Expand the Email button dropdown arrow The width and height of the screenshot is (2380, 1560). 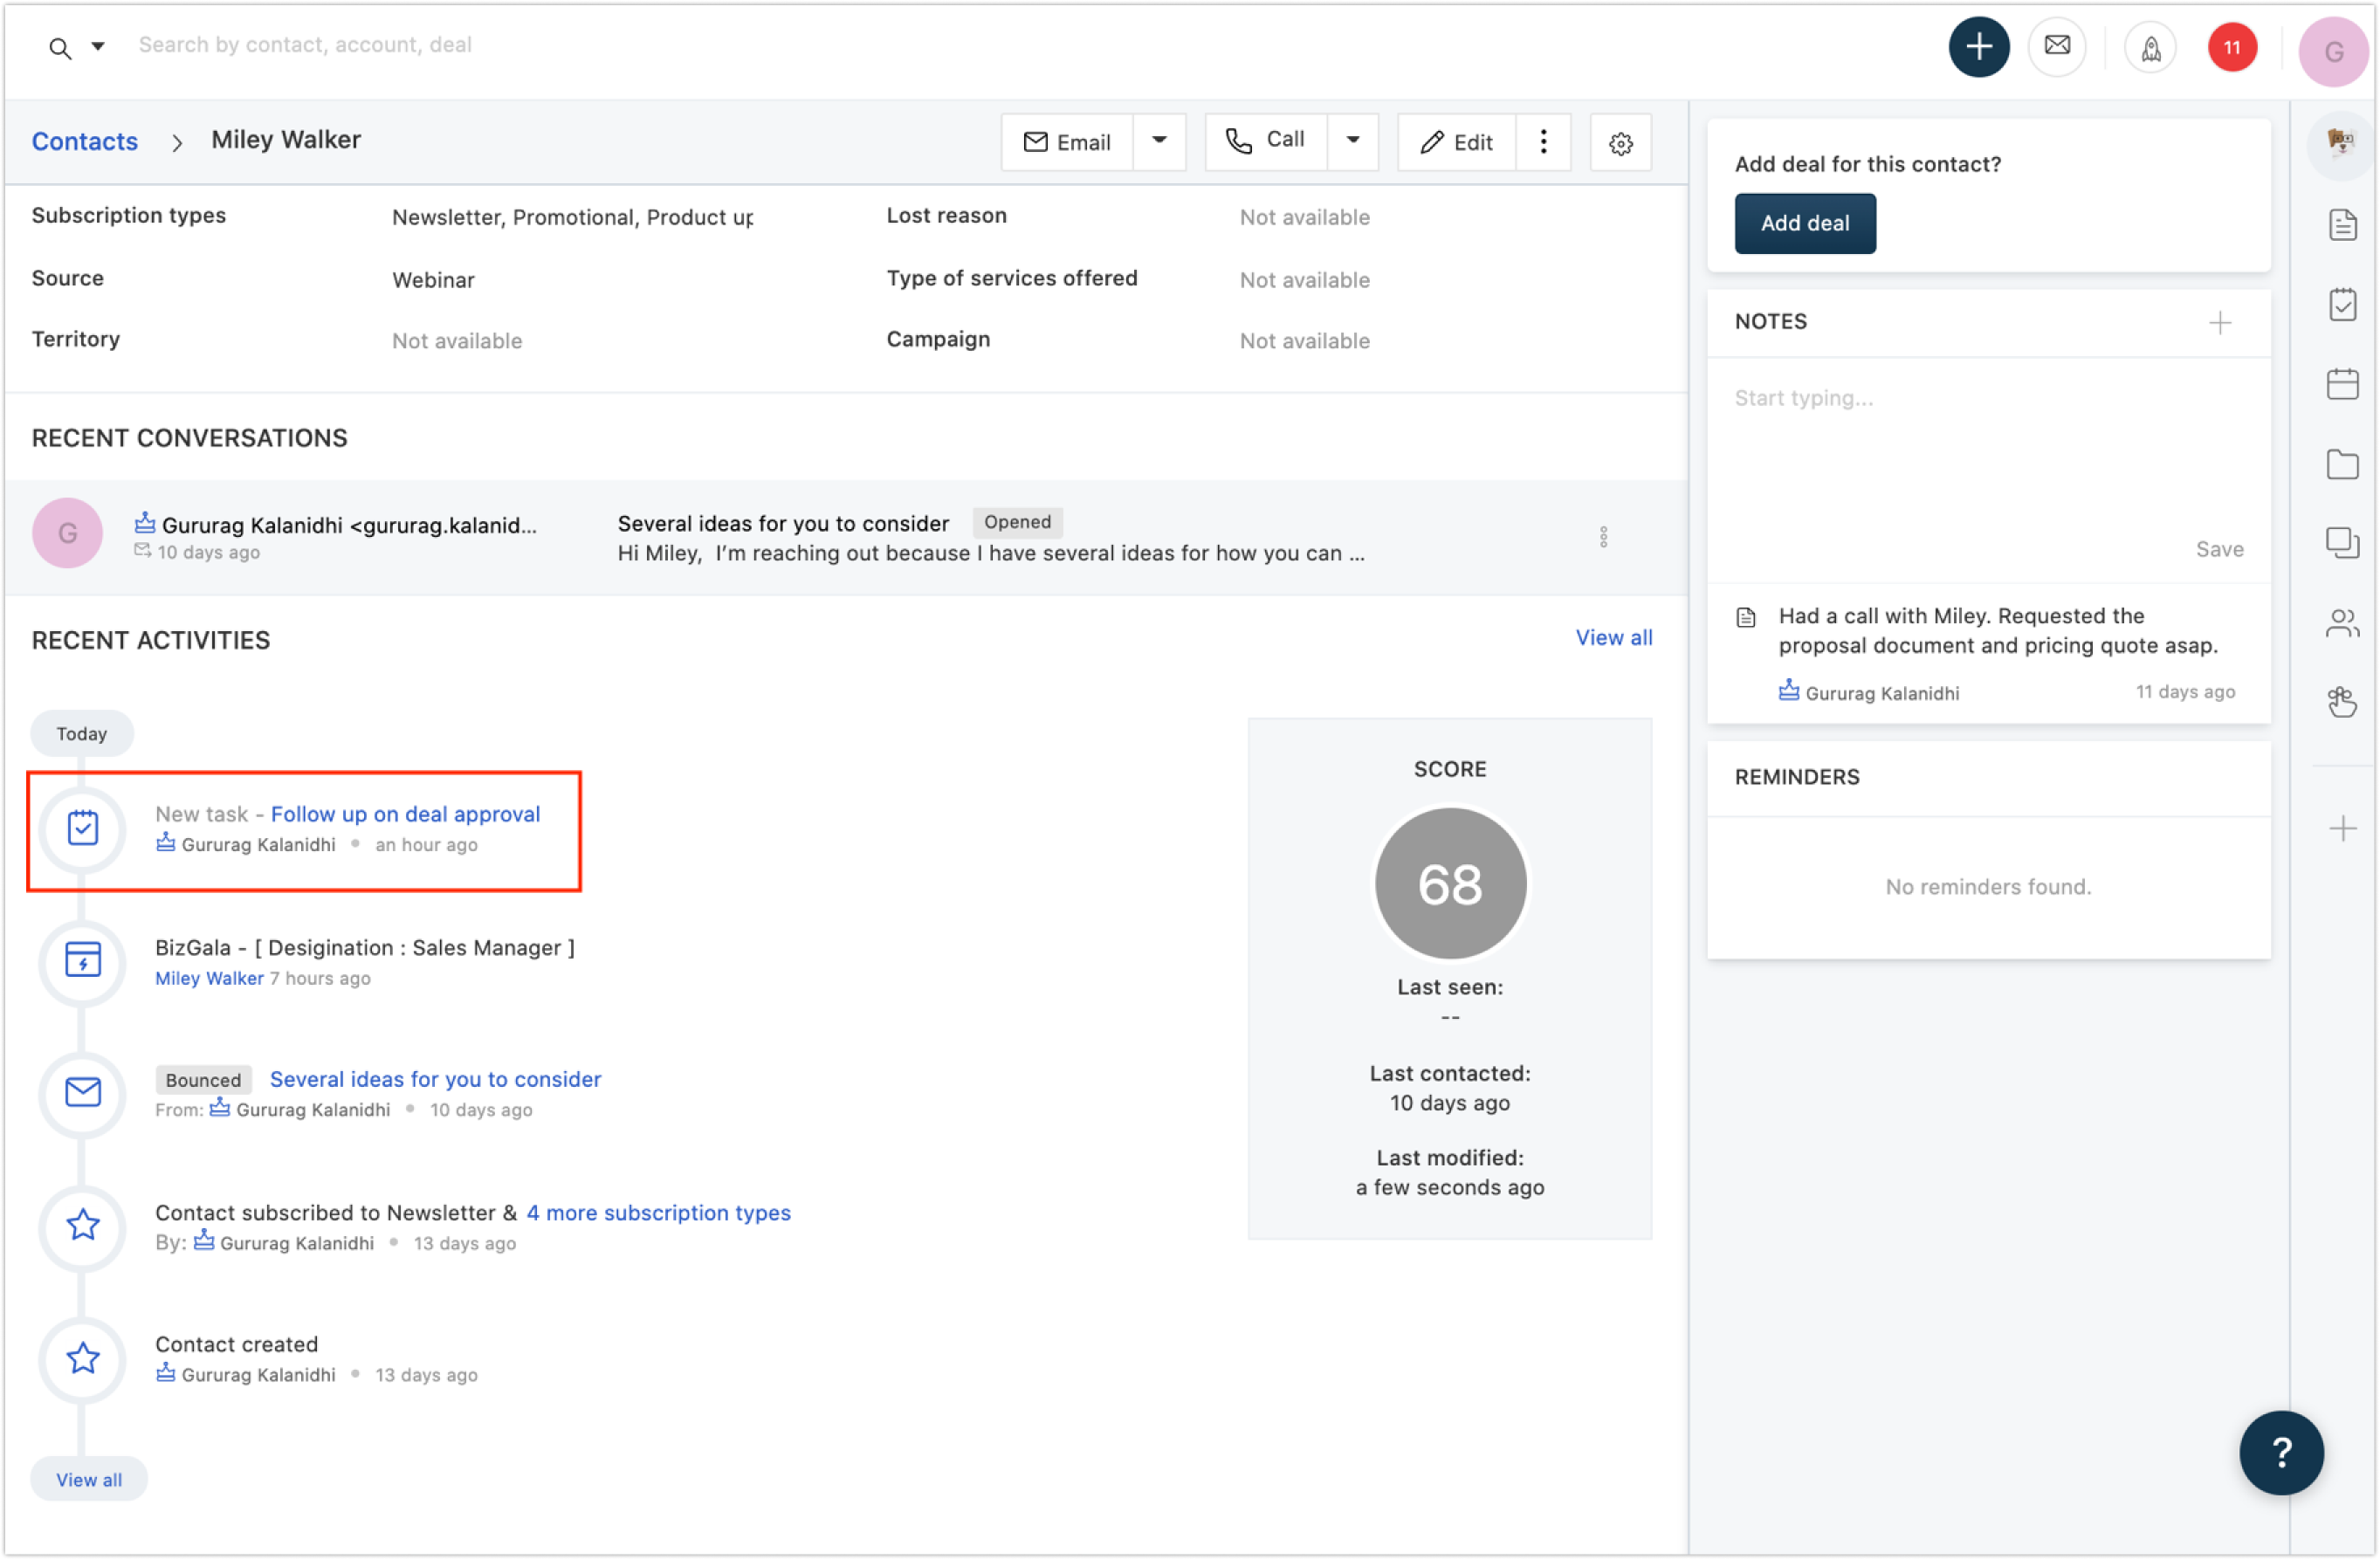pos(1159,141)
